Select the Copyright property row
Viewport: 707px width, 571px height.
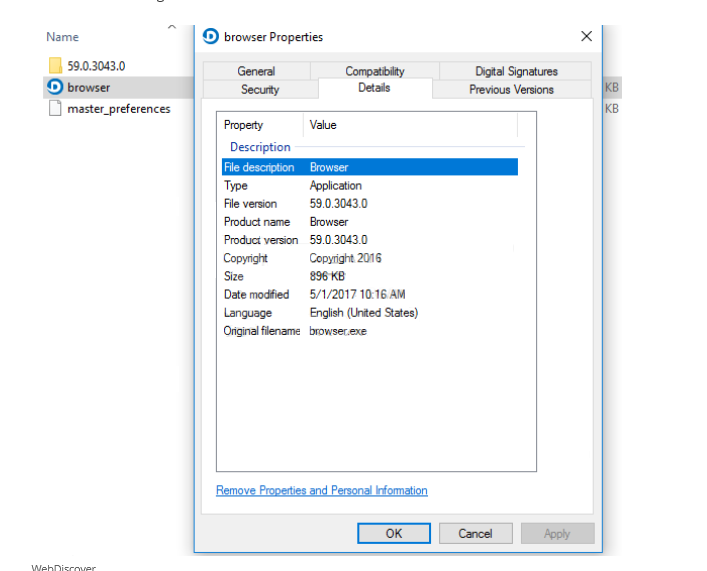[x=370, y=258]
